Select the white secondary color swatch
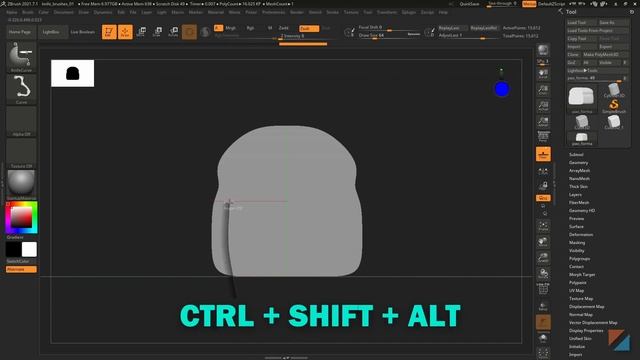640x360 pixels. (29, 249)
